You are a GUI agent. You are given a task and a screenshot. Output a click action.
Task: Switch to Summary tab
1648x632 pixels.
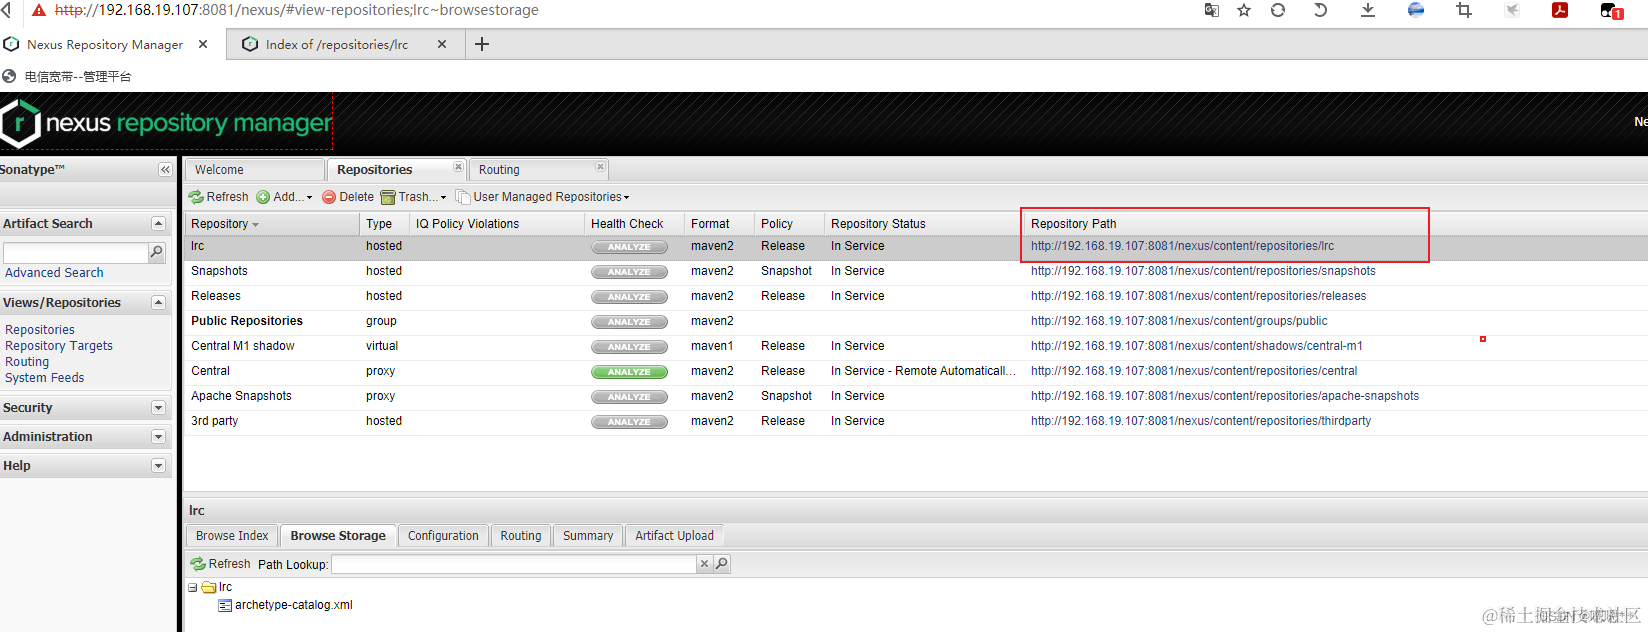click(x=588, y=536)
